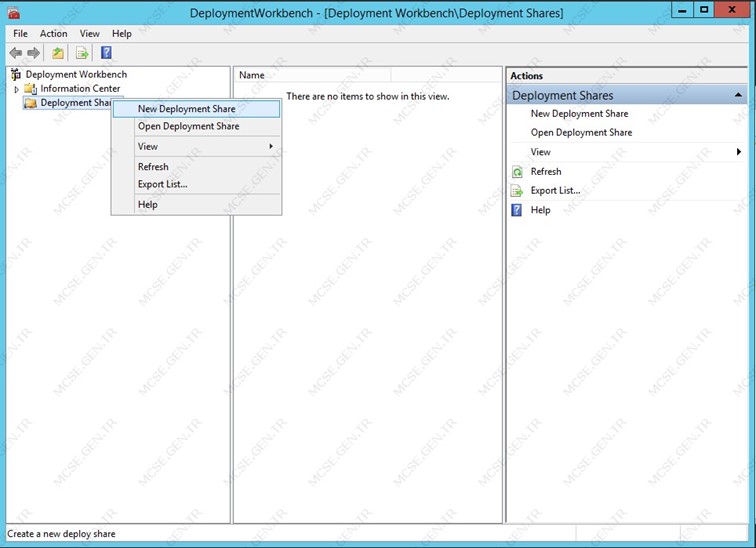Image resolution: width=756 pixels, height=548 pixels.
Task: Click the Deployment Shares folder icon in tree
Action: coord(30,103)
